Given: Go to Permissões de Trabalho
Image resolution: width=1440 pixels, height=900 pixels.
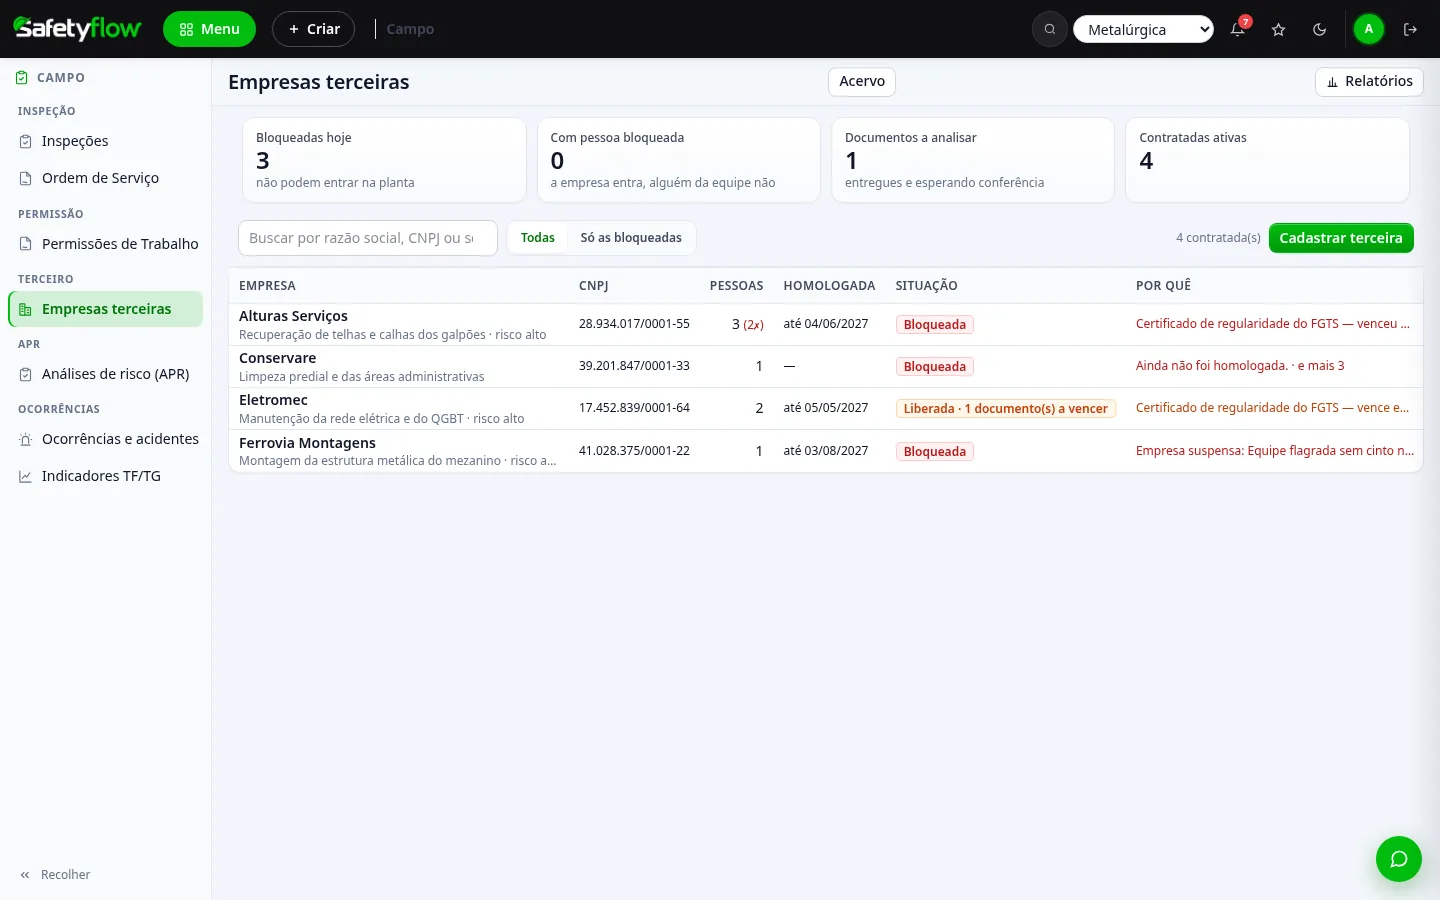Looking at the screenshot, I should tap(106, 244).
